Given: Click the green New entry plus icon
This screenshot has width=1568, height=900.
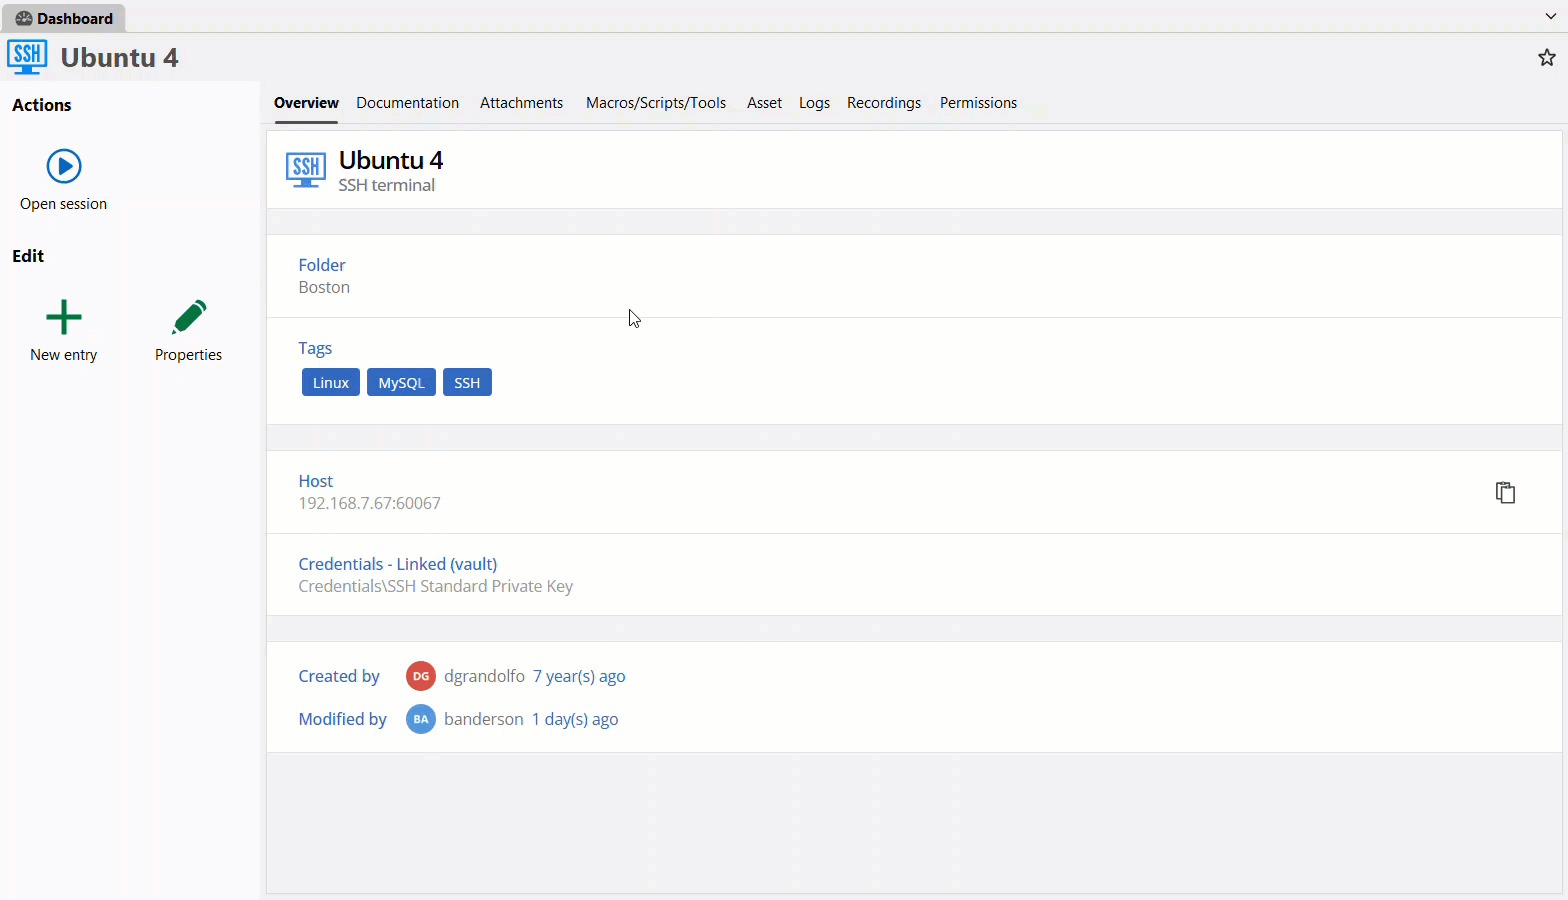Looking at the screenshot, I should pyautogui.click(x=64, y=318).
